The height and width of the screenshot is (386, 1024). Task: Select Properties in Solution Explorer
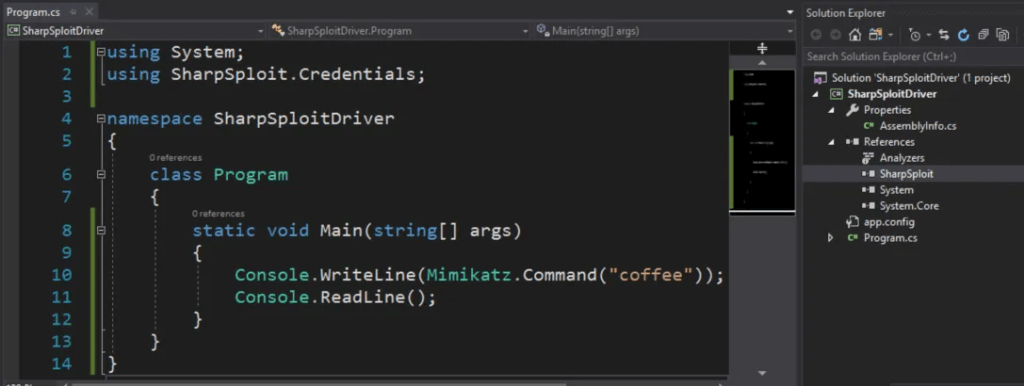coord(887,110)
